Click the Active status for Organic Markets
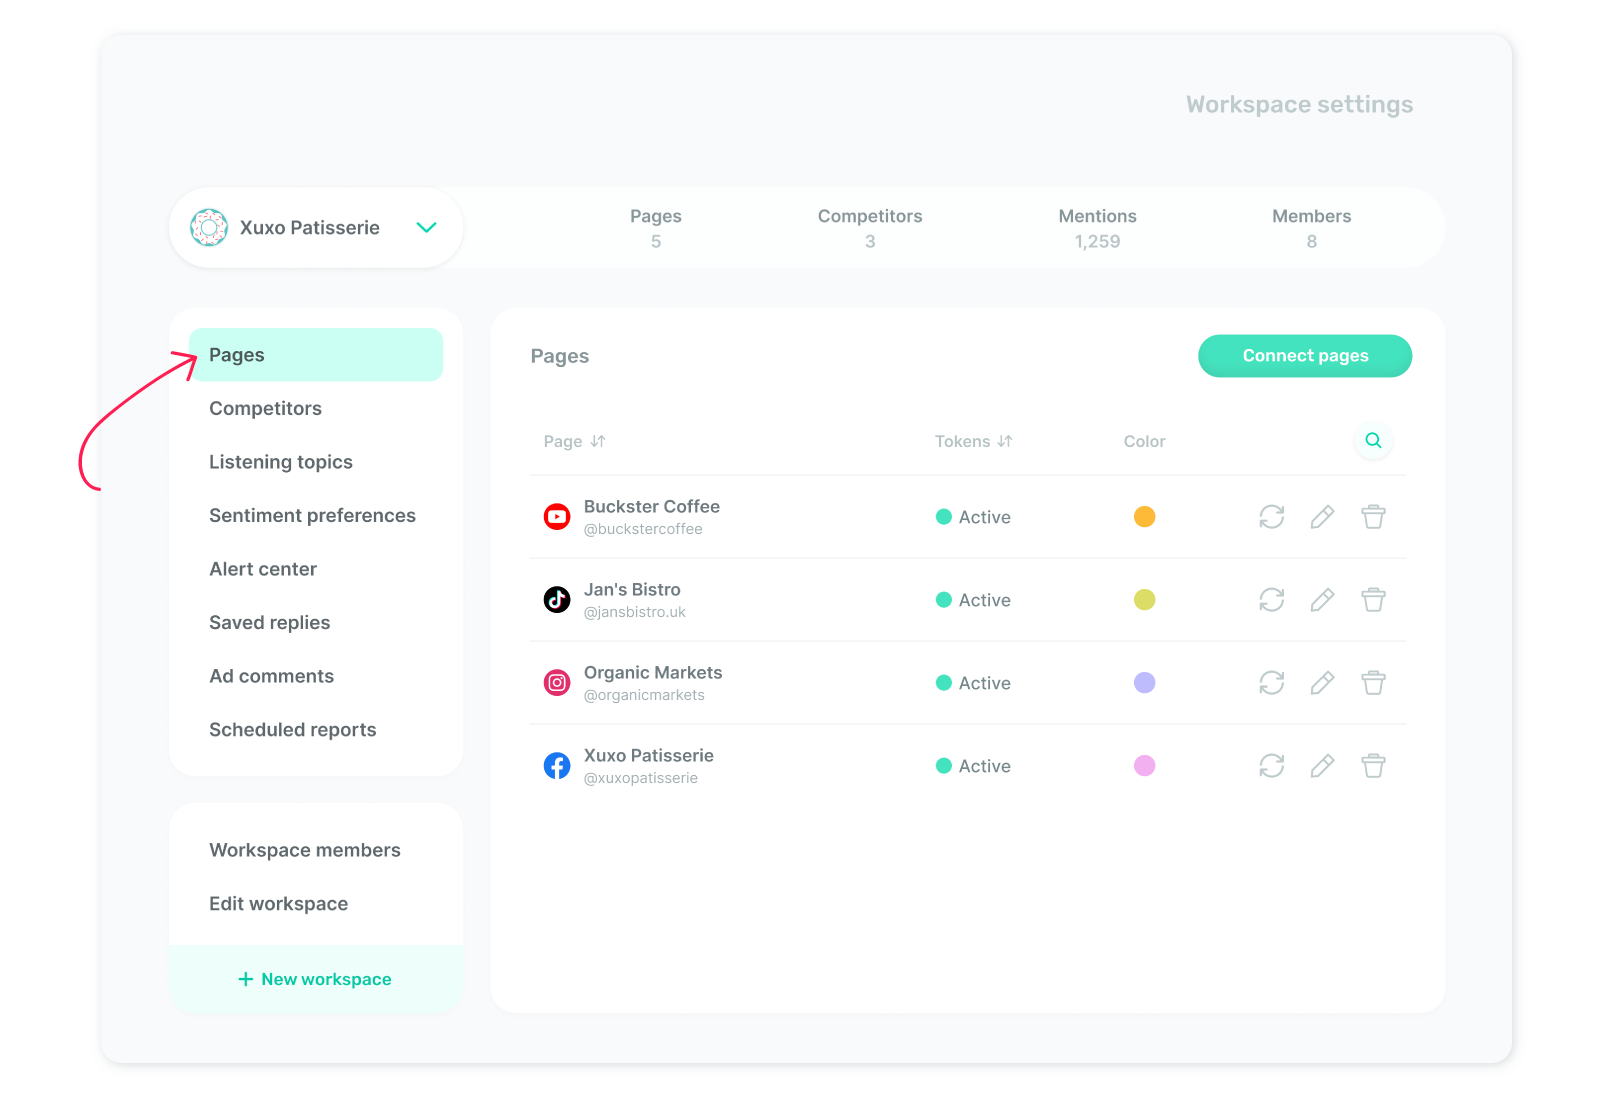 (973, 683)
